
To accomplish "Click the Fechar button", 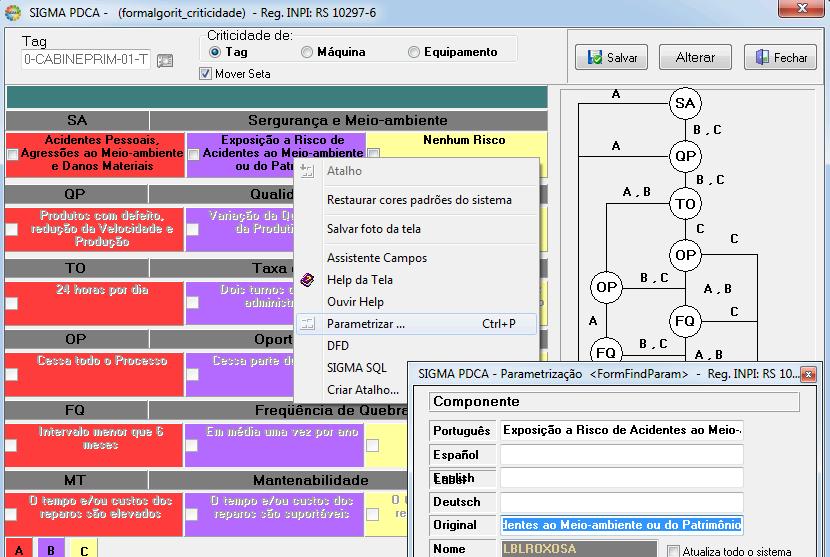I will coord(781,57).
